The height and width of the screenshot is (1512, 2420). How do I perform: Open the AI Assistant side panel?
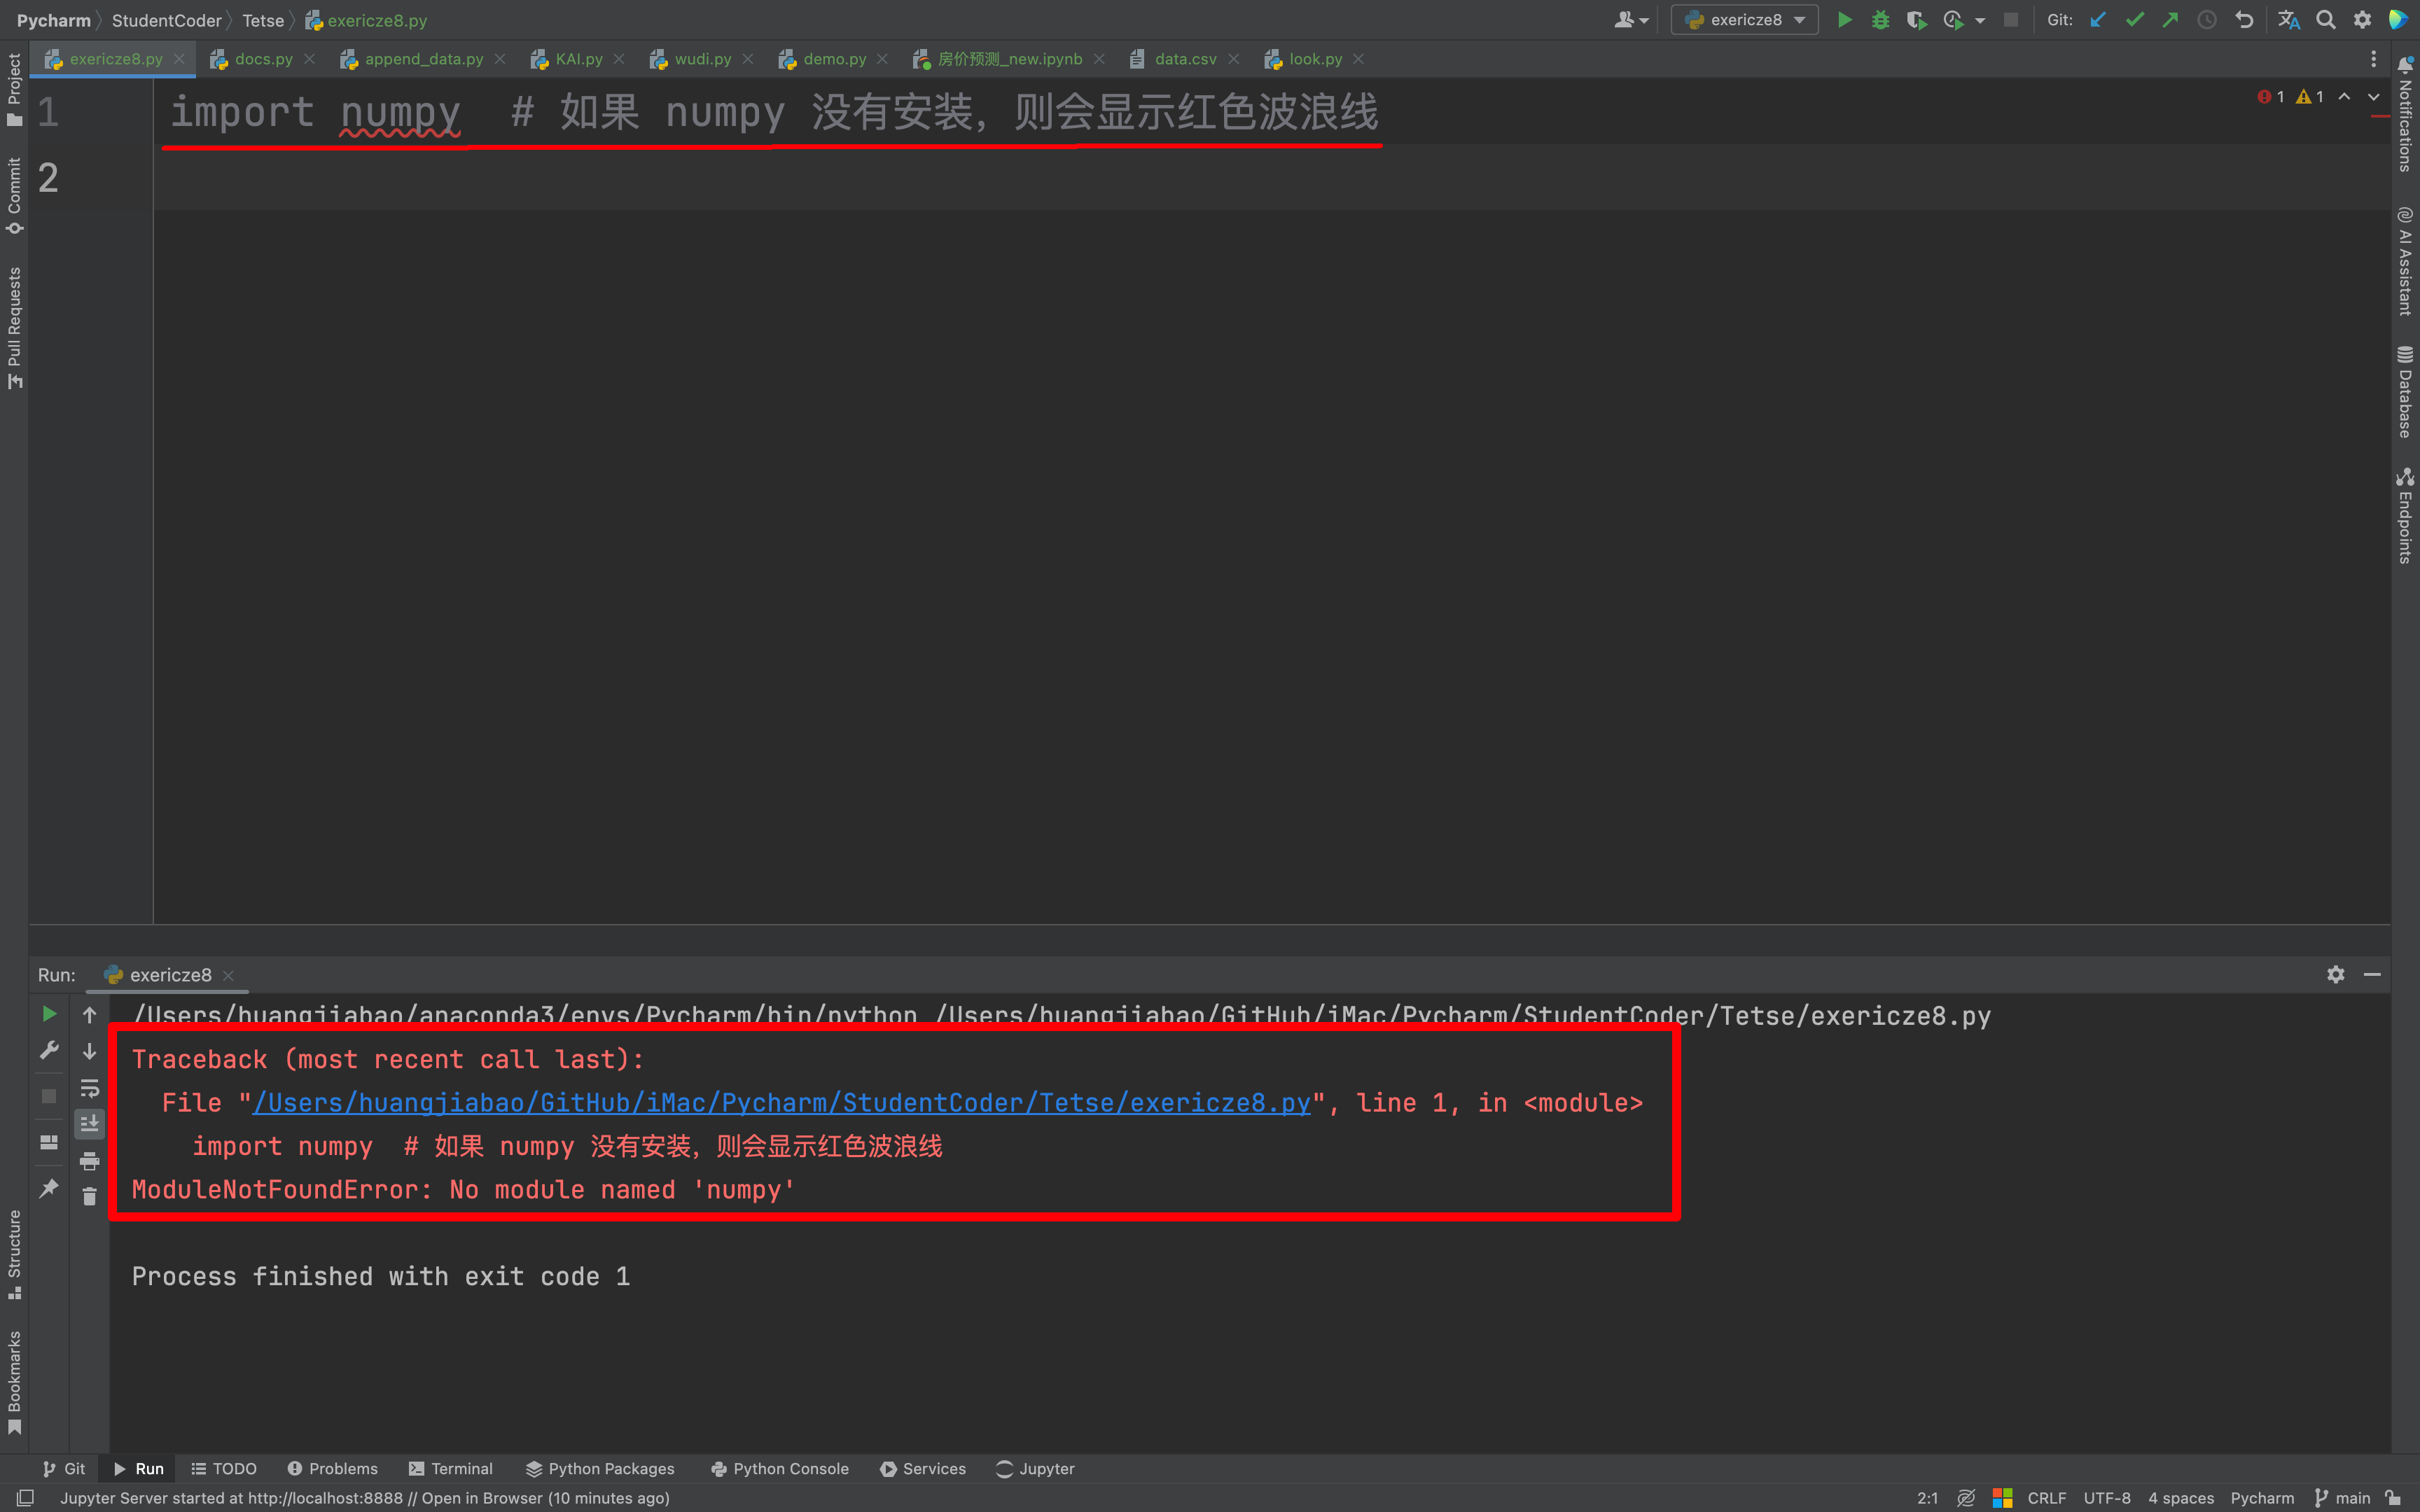click(x=2406, y=261)
